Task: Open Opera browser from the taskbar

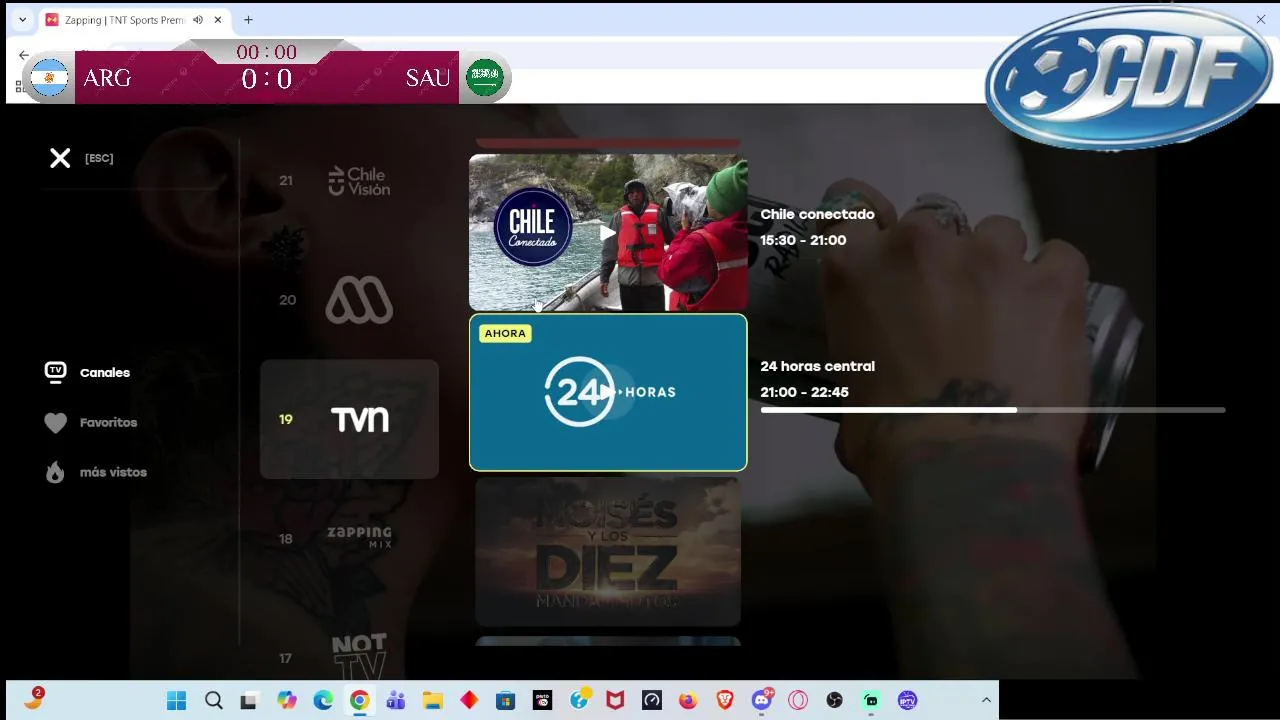Action: [x=798, y=700]
